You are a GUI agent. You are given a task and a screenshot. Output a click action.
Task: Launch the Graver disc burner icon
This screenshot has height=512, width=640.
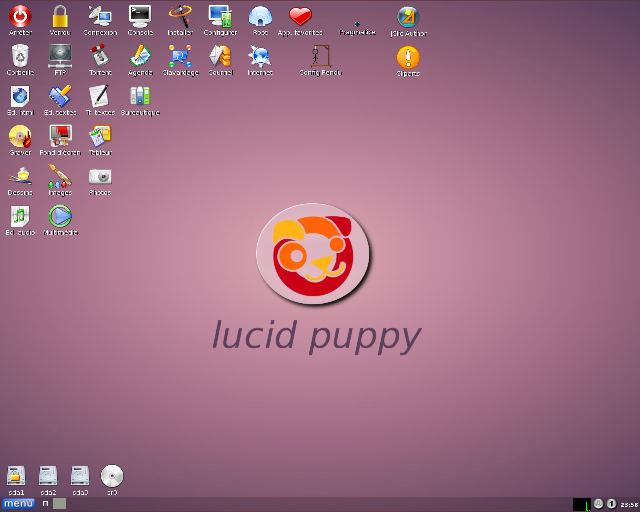20,136
